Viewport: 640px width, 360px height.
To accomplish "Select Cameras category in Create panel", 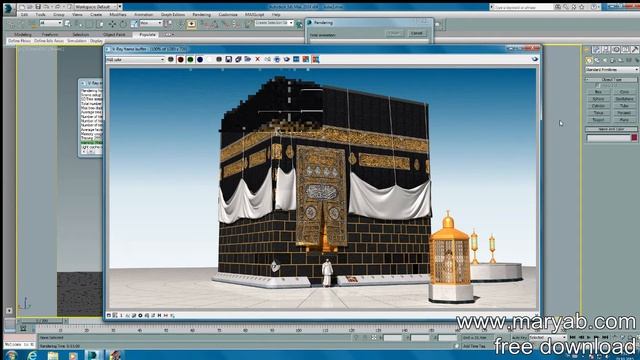I will click(612, 60).
